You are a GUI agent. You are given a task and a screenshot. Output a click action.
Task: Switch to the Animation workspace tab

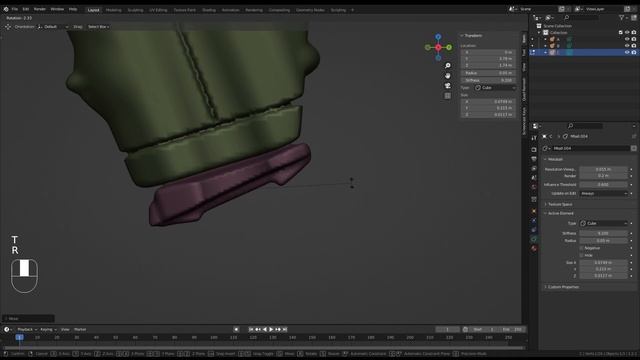[230, 10]
